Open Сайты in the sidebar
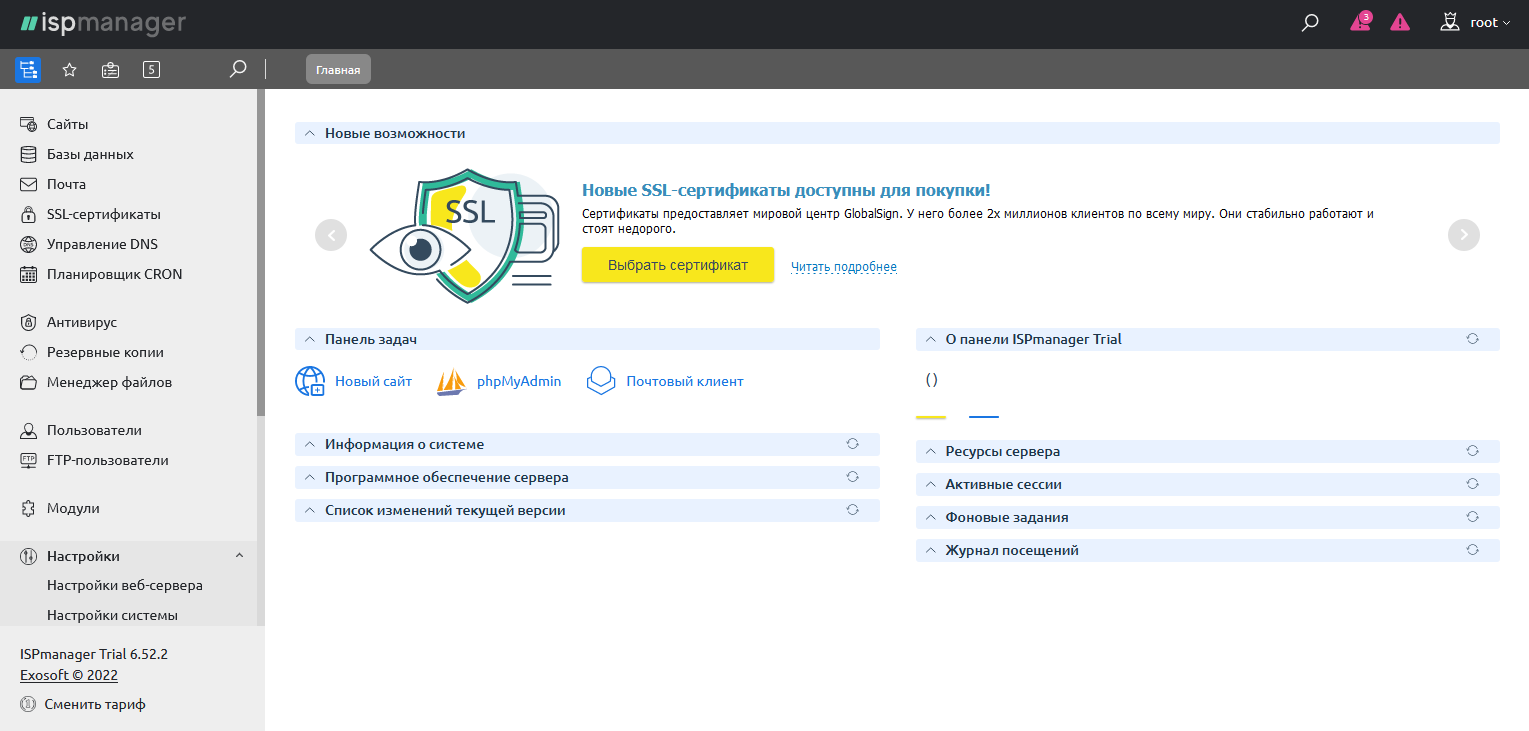1529x731 pixels. 67,124
